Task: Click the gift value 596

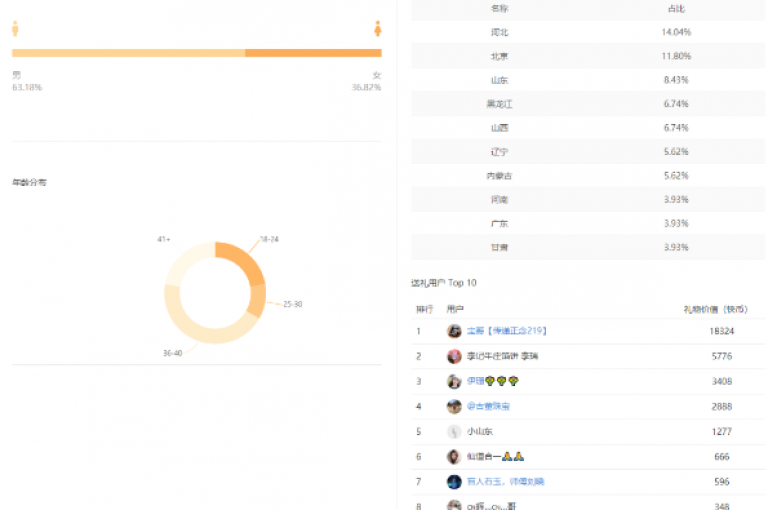Action: click(722, 482)
